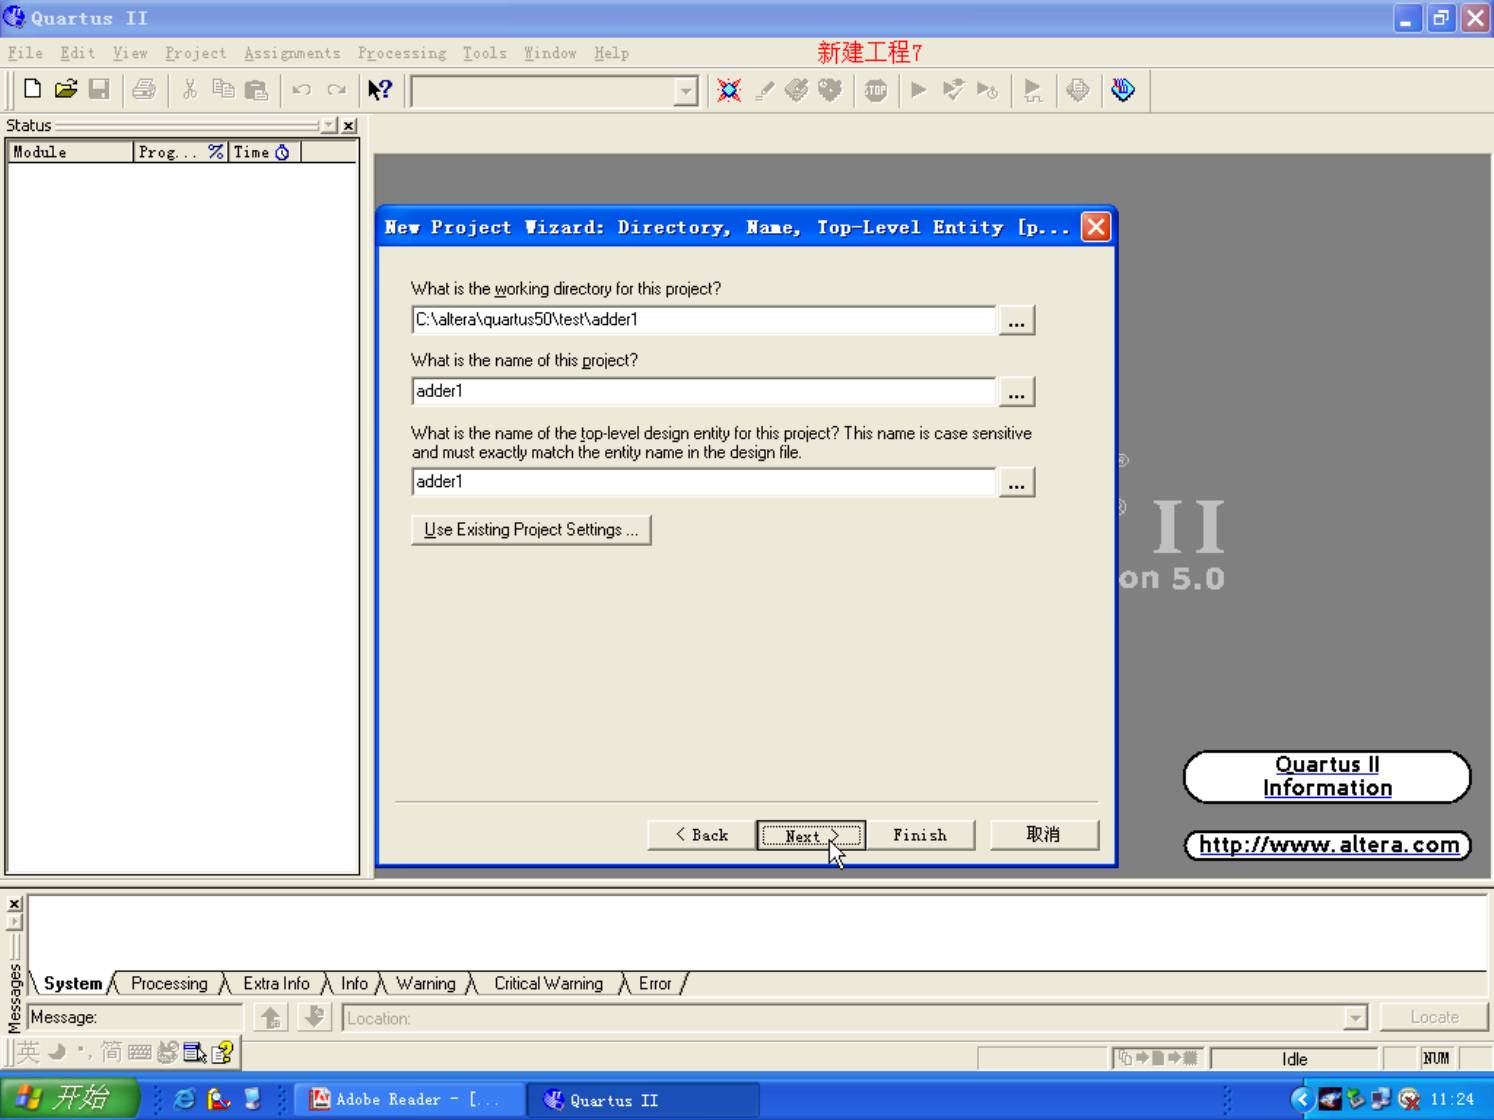Cancel the wizard with 取消 button
Viewport: 1494px width, 1120px height.
click(1044, 835)
